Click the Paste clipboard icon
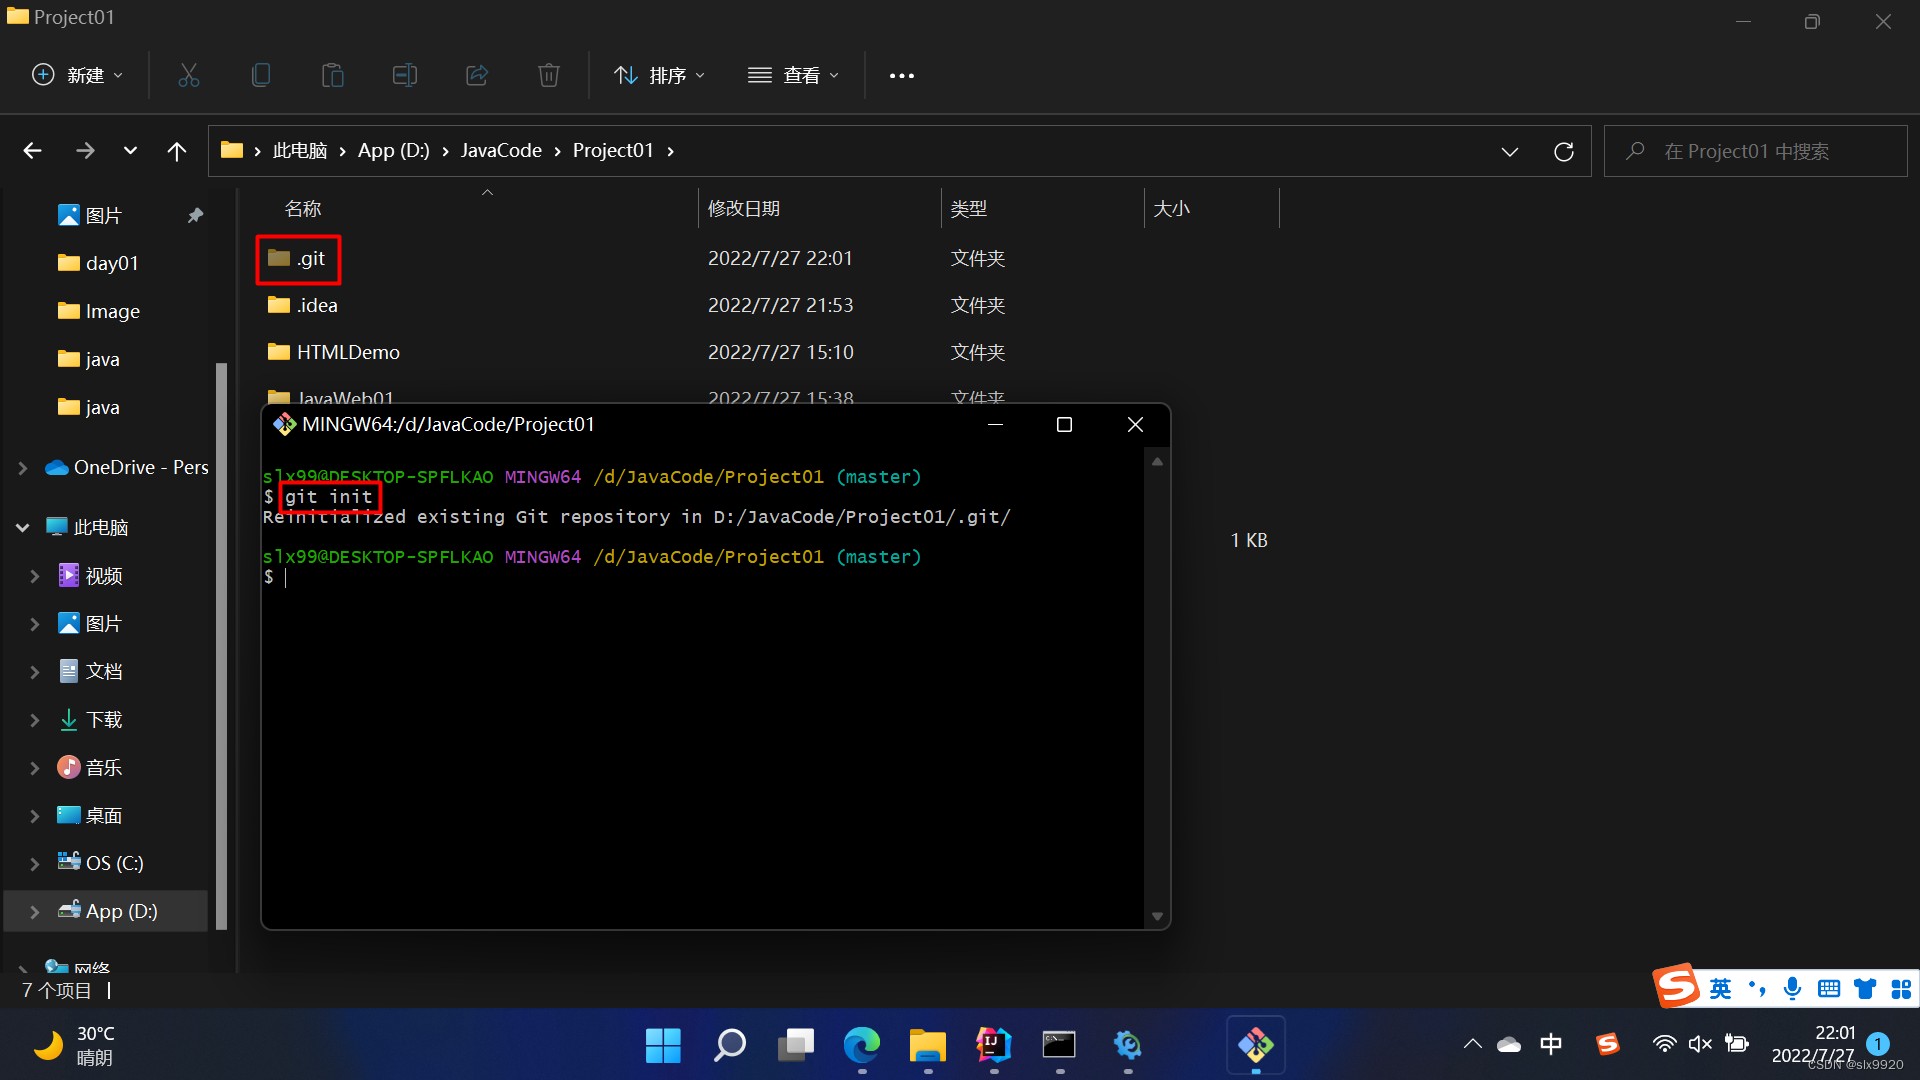 [x=333, y=75]
